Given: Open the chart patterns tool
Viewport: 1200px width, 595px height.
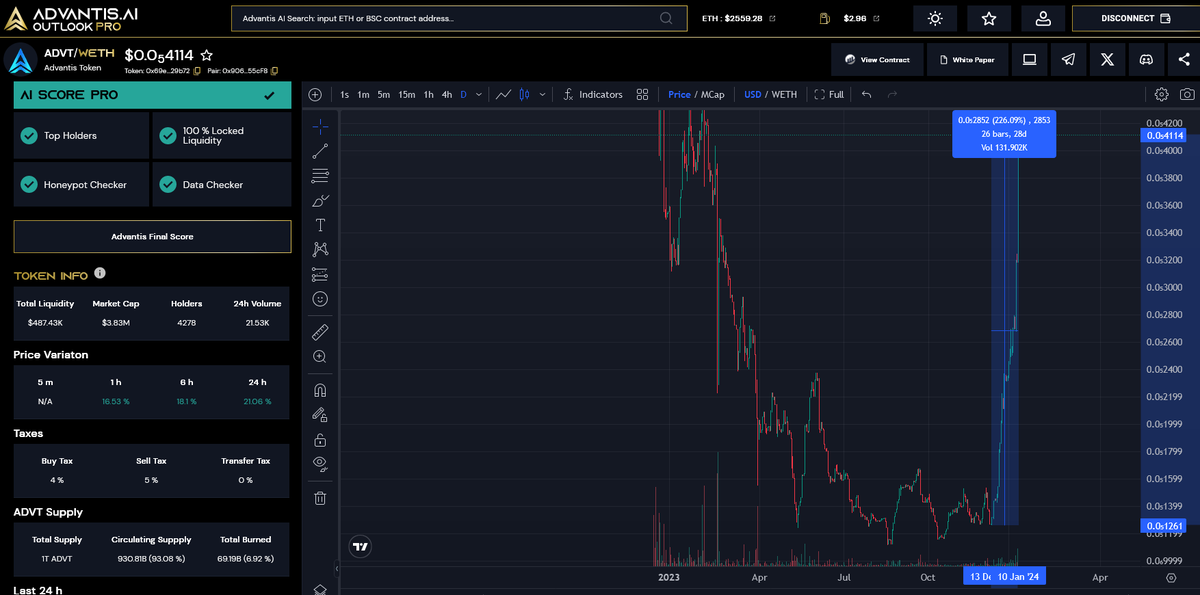Looking at the screenshot, I should pos(320,249).
